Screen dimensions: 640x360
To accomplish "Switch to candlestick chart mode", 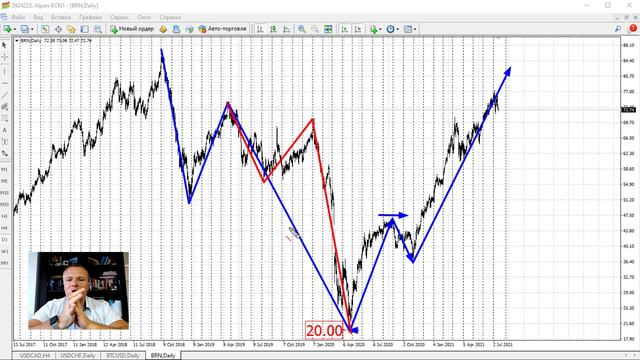I will pyautogui.click(x=273, y=29).
